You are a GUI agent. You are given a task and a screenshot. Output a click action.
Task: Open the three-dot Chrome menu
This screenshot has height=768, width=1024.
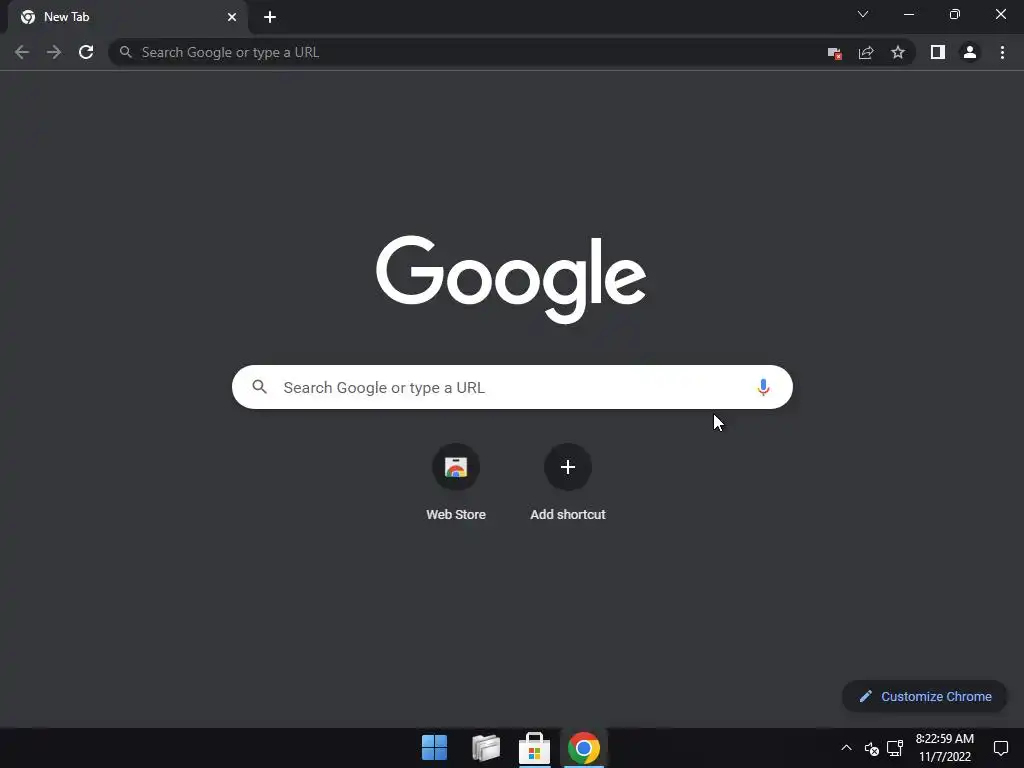[x=1002, y=52]
